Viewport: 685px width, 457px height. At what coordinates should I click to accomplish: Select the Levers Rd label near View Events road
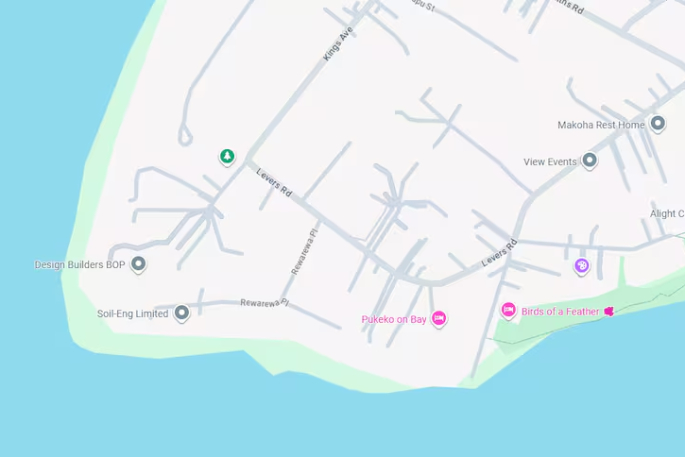coord(499,253)
